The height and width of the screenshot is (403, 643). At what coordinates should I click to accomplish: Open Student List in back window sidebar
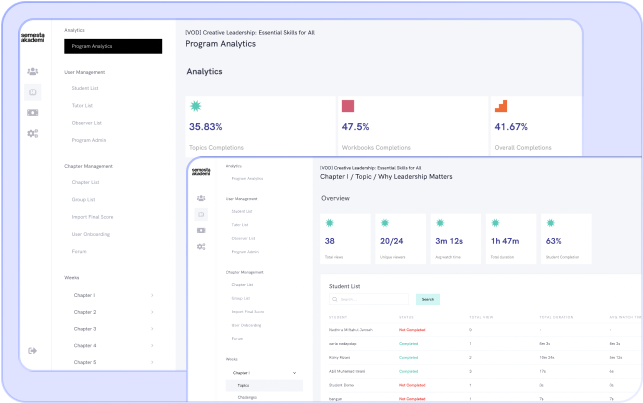tap(85, 88)
